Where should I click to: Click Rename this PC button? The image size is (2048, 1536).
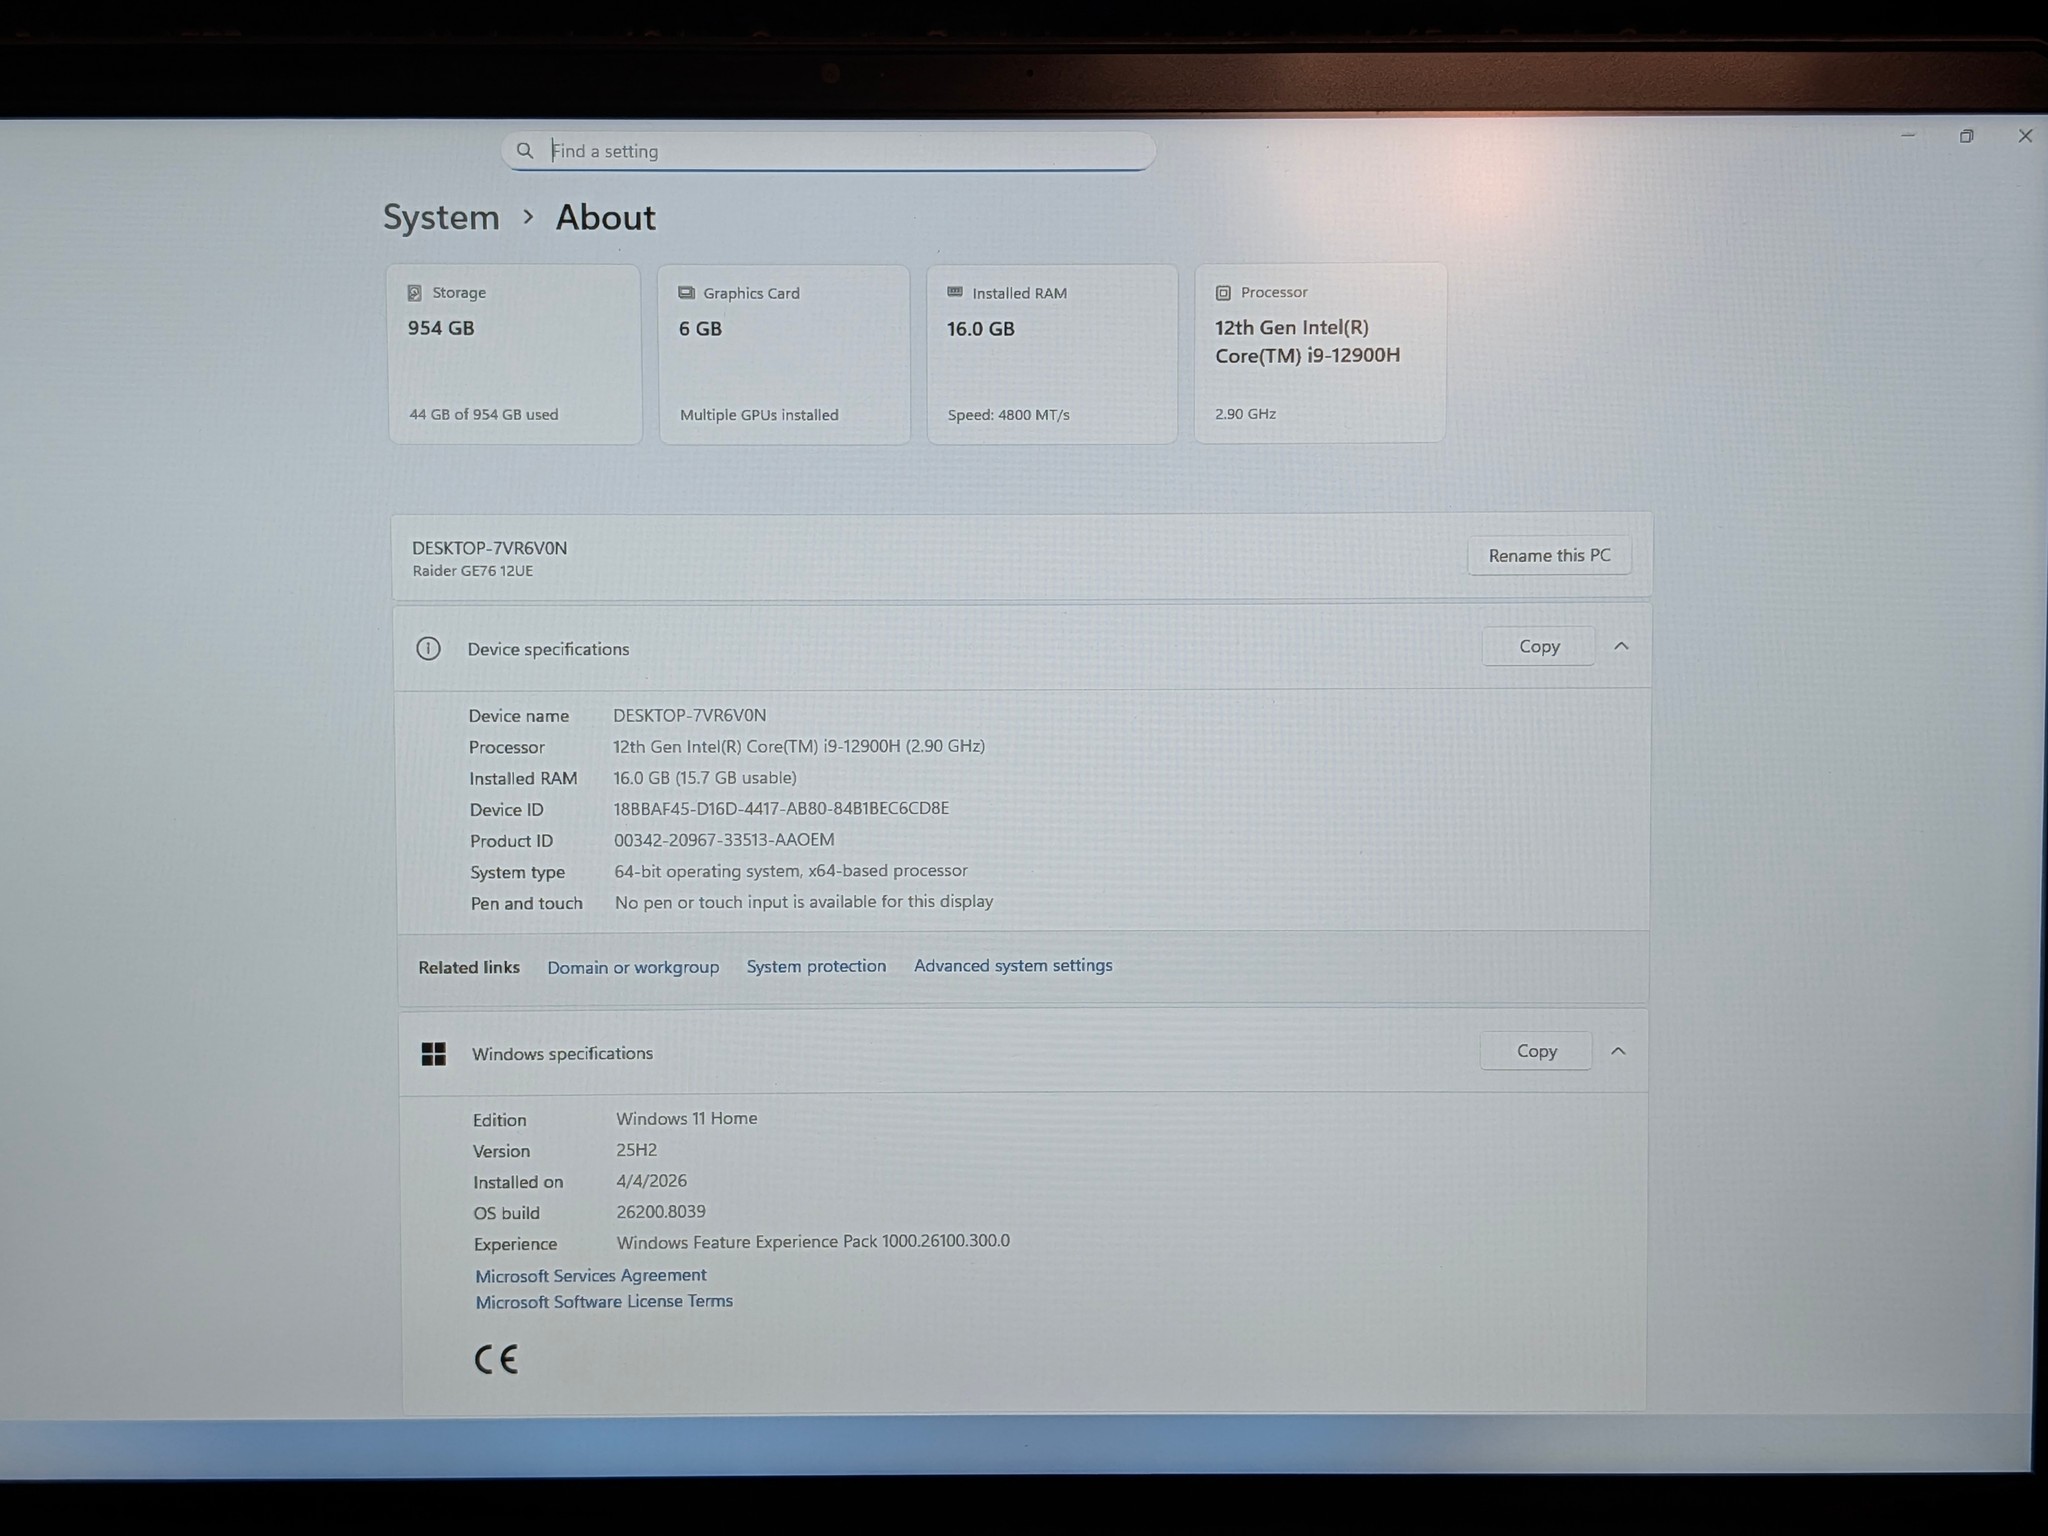point(1549,556)
